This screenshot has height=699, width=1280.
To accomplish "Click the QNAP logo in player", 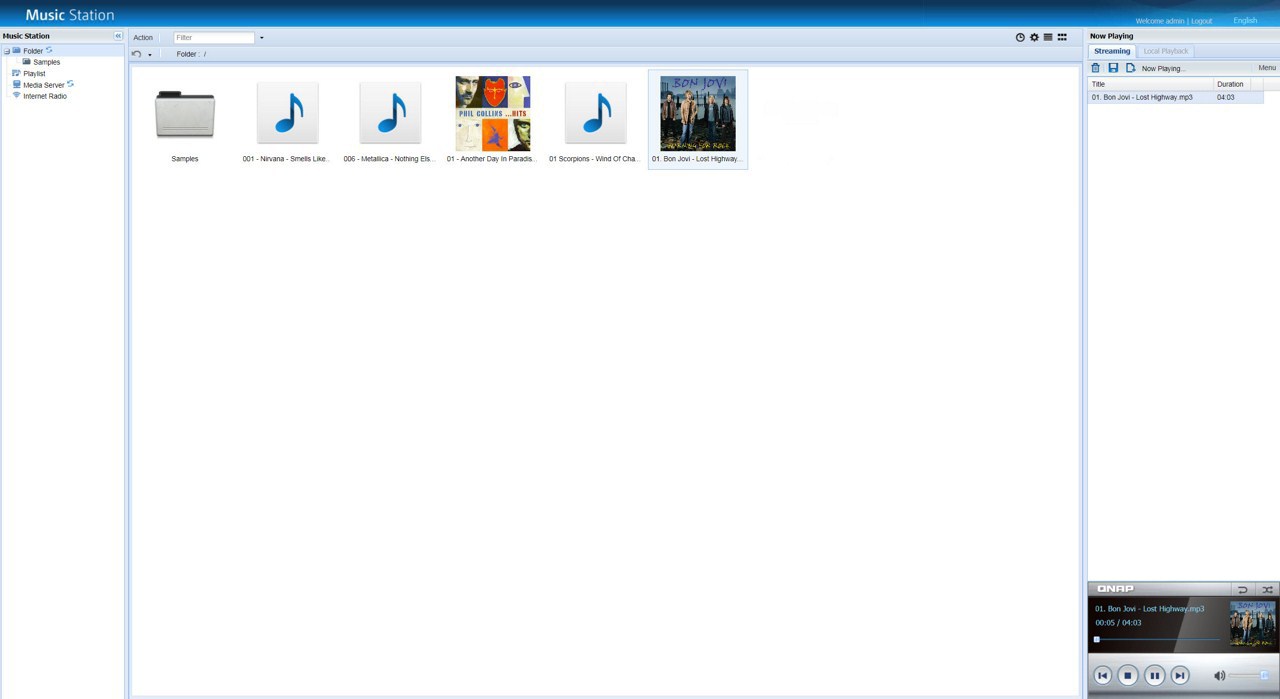I will tap(1116, 589).
